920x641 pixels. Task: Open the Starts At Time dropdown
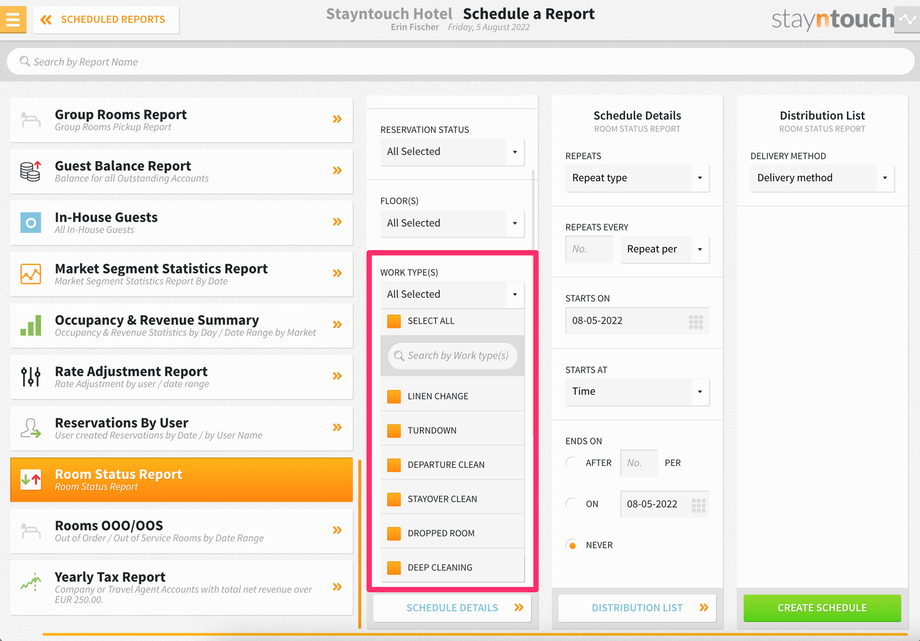[637, 392]
